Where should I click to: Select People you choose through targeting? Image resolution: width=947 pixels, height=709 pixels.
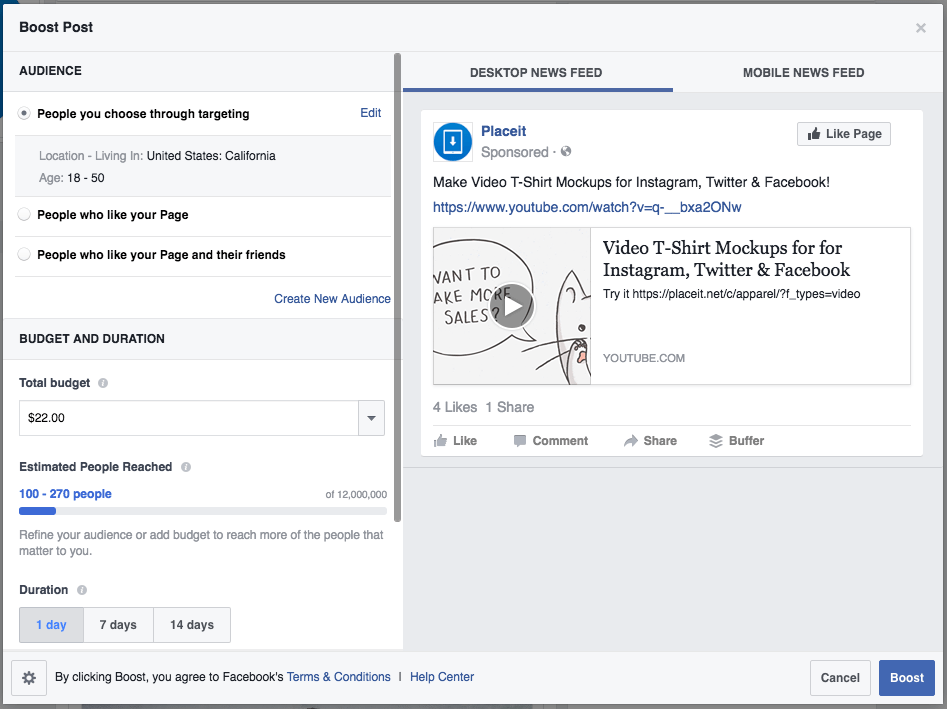point(24,114)
